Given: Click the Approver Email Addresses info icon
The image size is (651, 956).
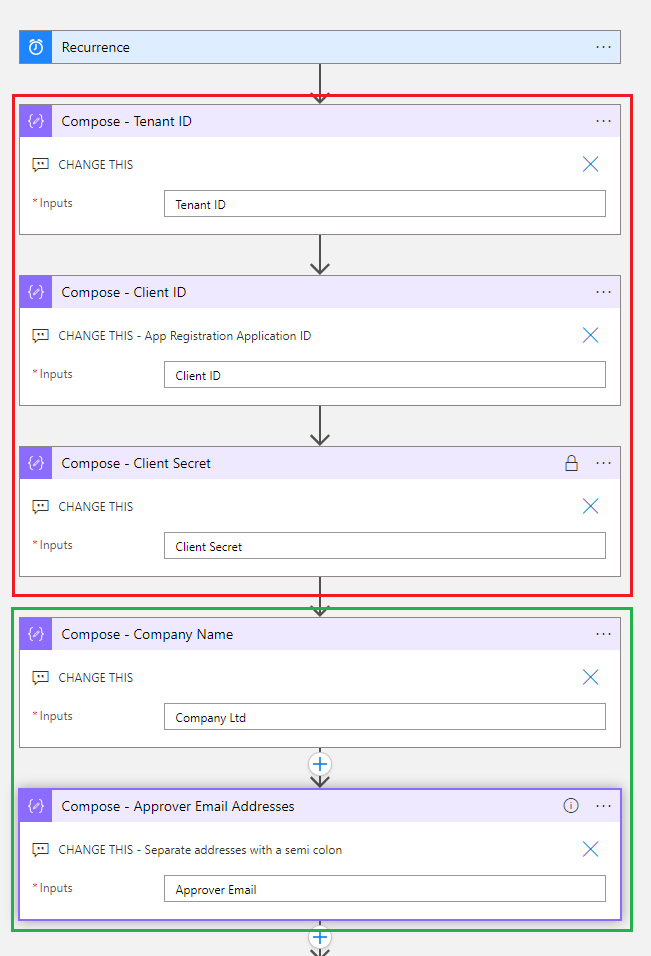Looking at the screenshot, I should [x=571, y=806].
